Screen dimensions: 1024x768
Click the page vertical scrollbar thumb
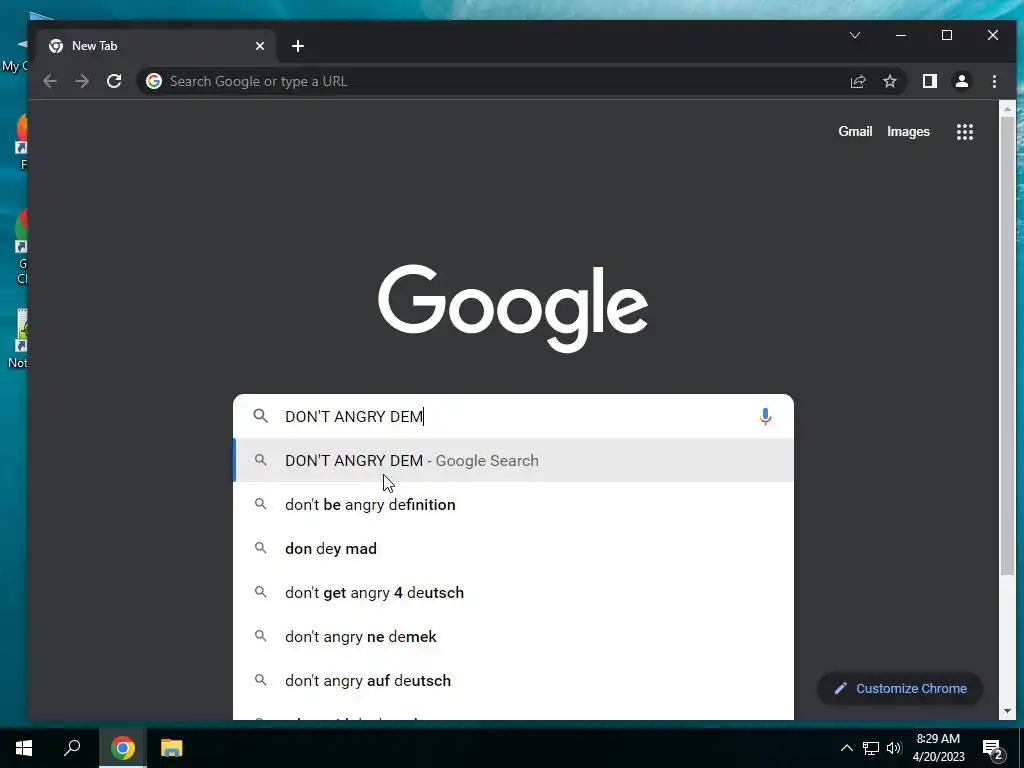(x=1006, y=346)
